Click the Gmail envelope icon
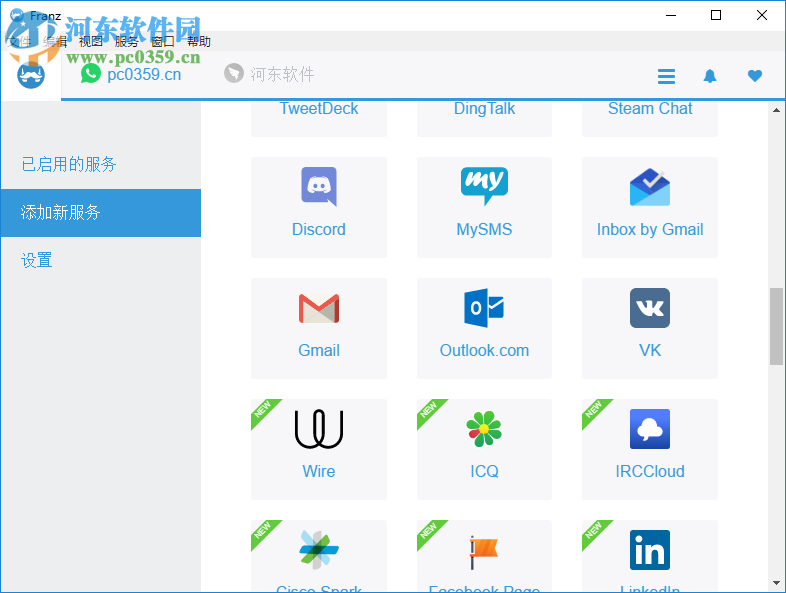 pos(319,308)
